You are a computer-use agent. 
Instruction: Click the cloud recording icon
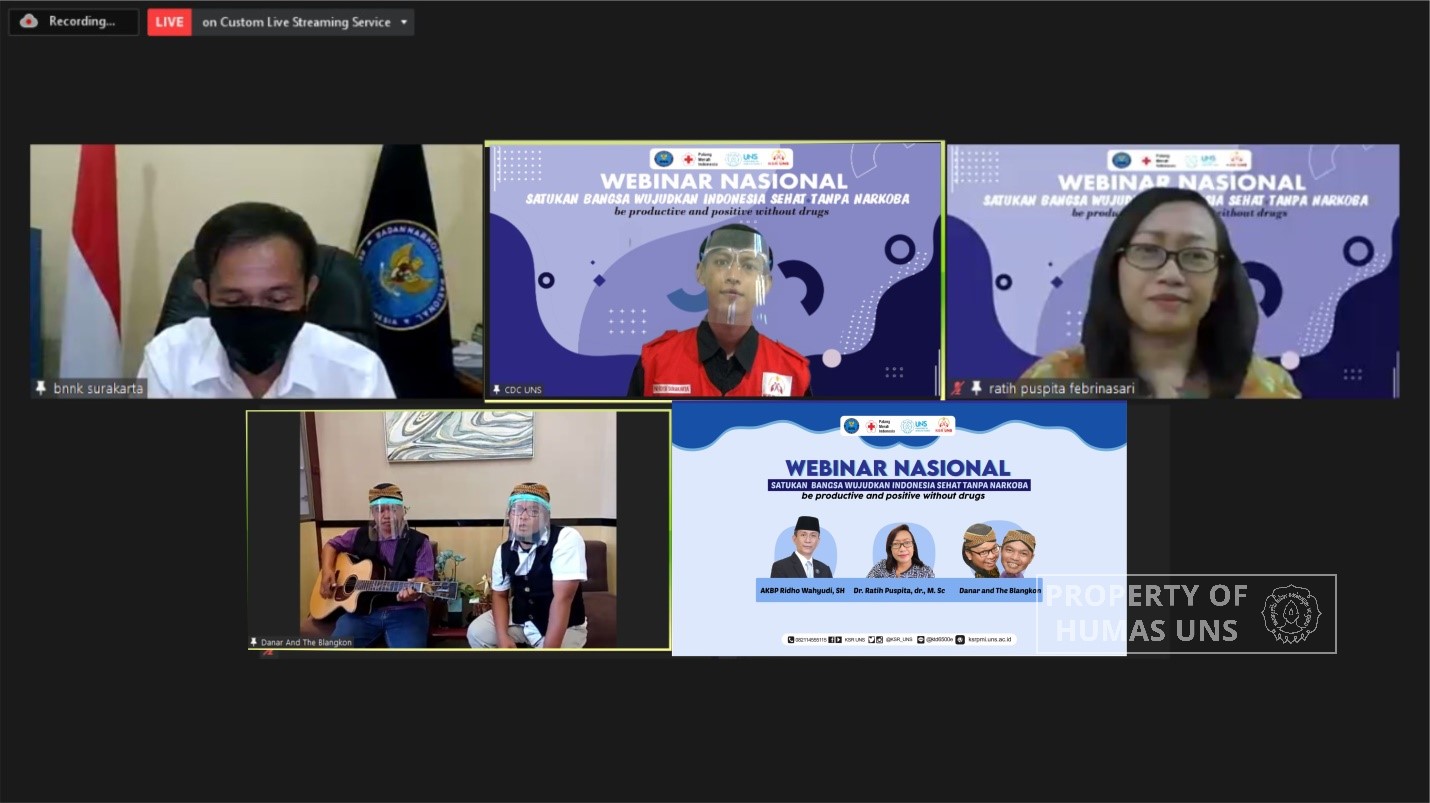28,21
